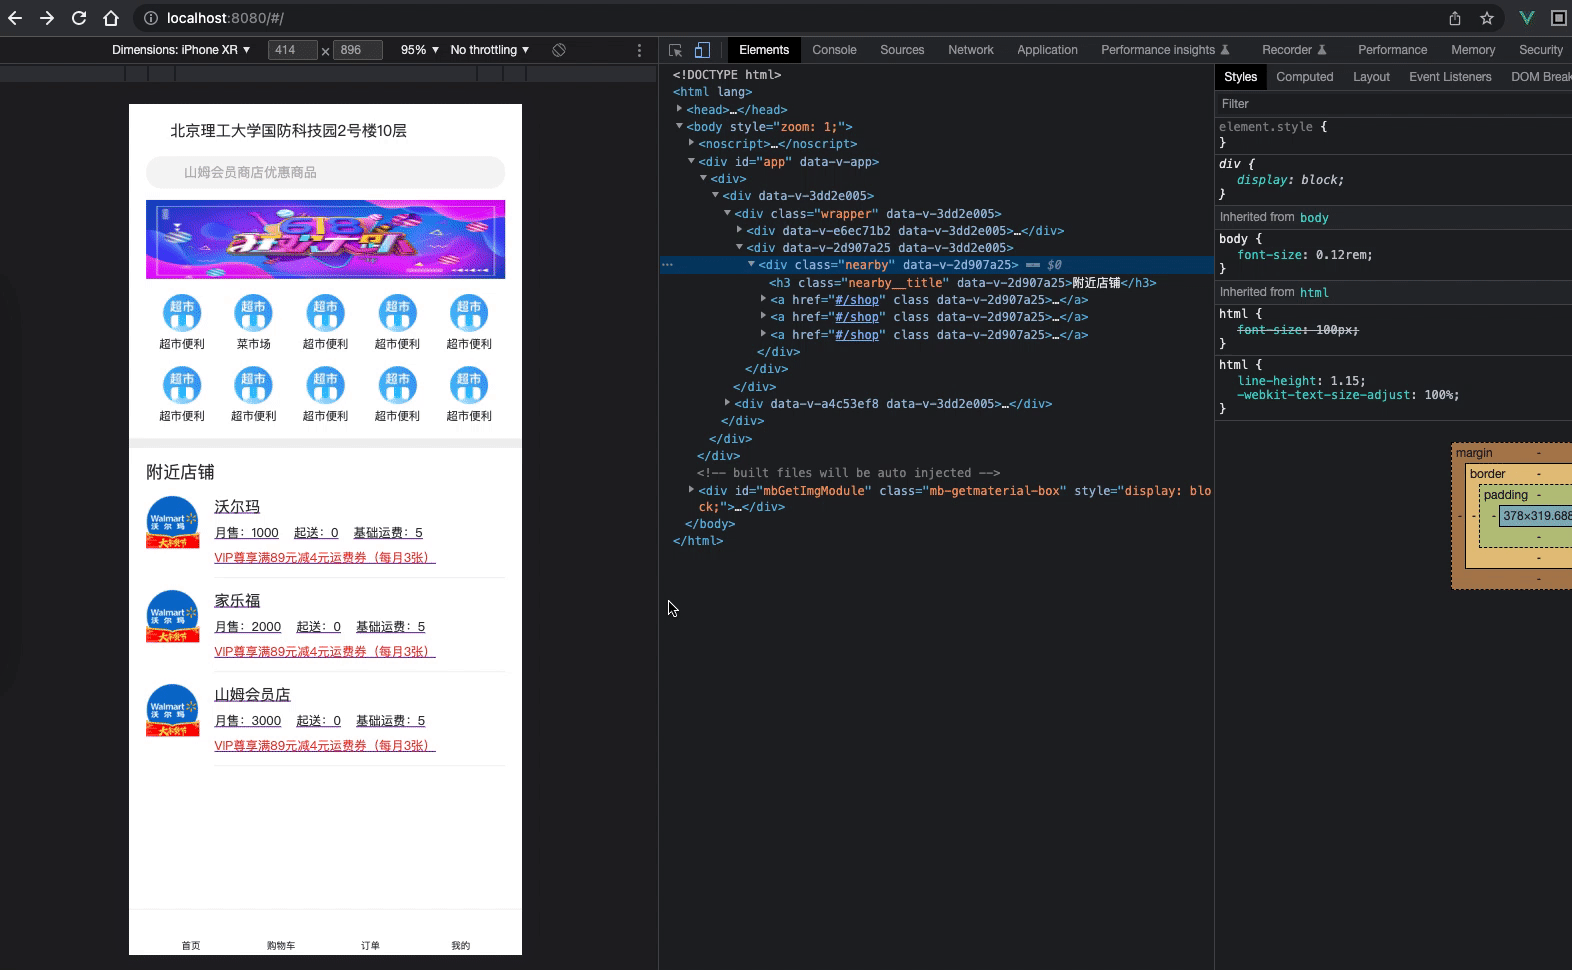The image size is (1572, 970).
Task: Reload the page with the refresh icon
Action: click(x=79, y=18)
